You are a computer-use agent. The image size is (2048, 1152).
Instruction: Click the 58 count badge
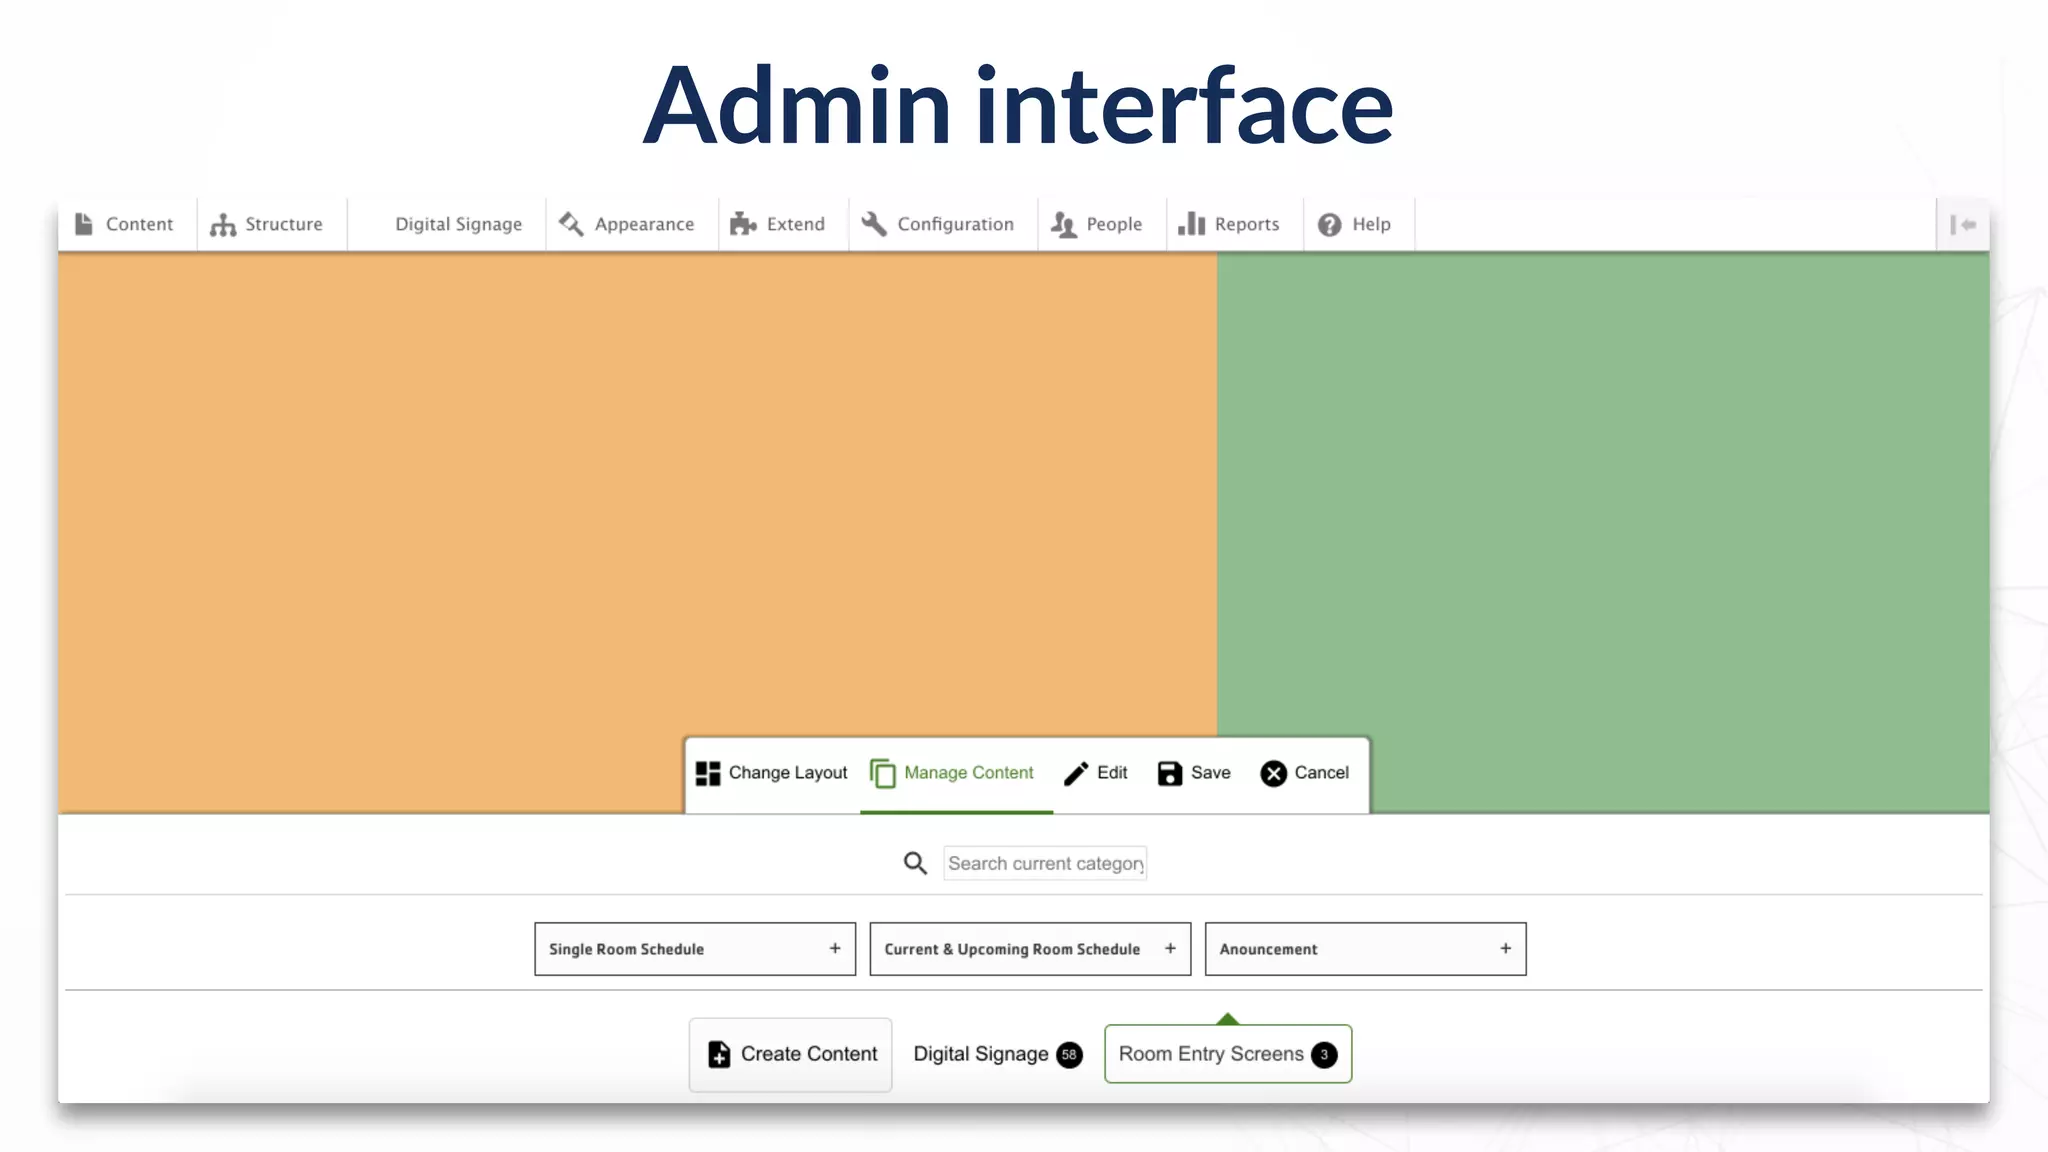coord(1069,1055)
